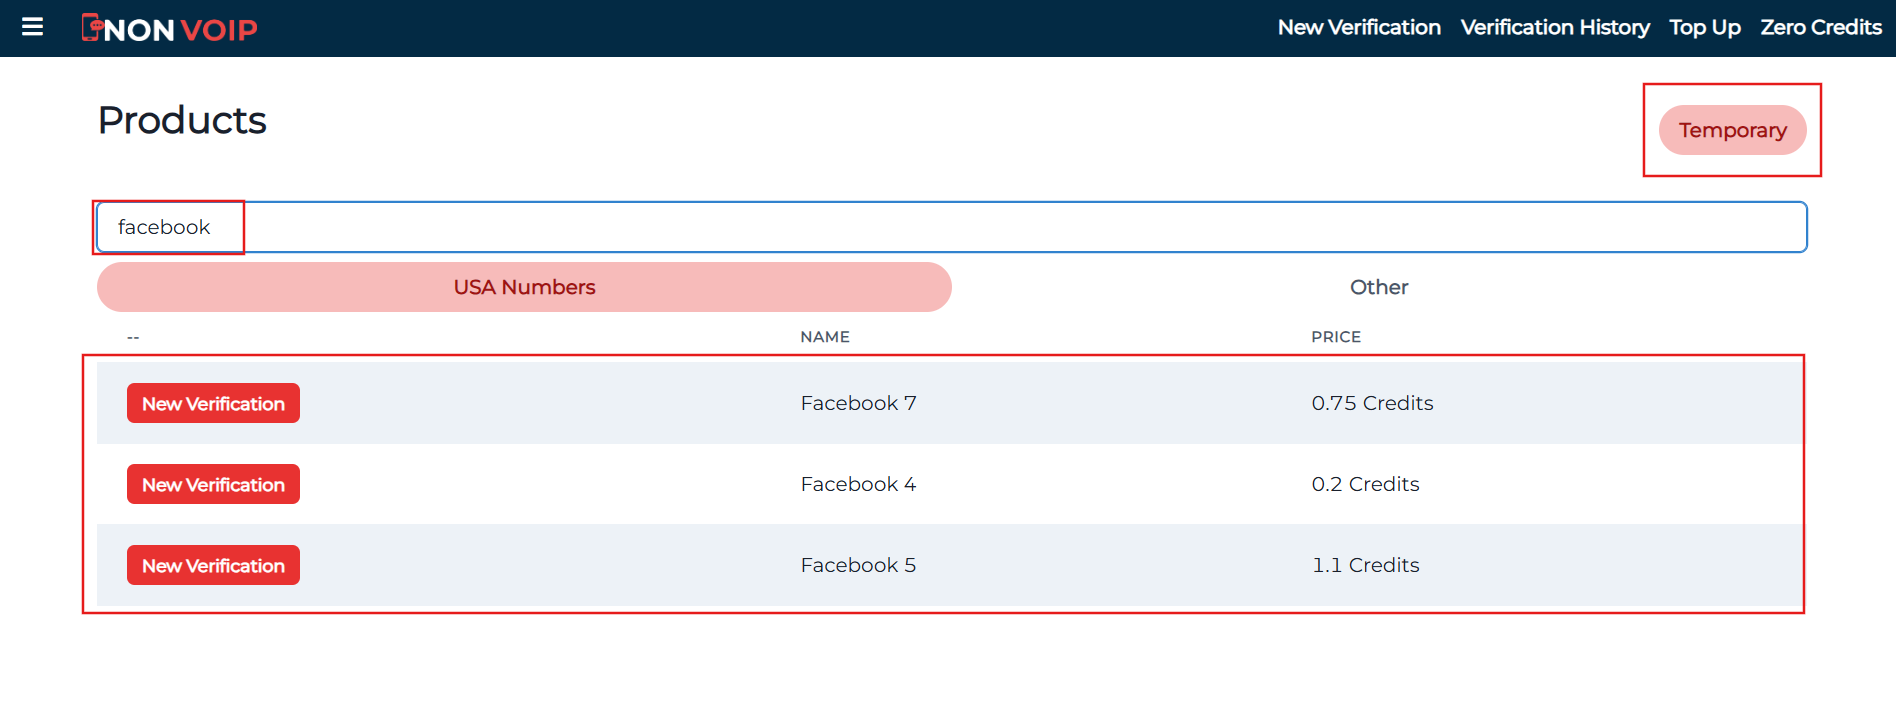Image resolution: width=1896 pixels, height=727 pixels.
Task: Click the 1.1 Credits price
Action: coord(1365,565)
